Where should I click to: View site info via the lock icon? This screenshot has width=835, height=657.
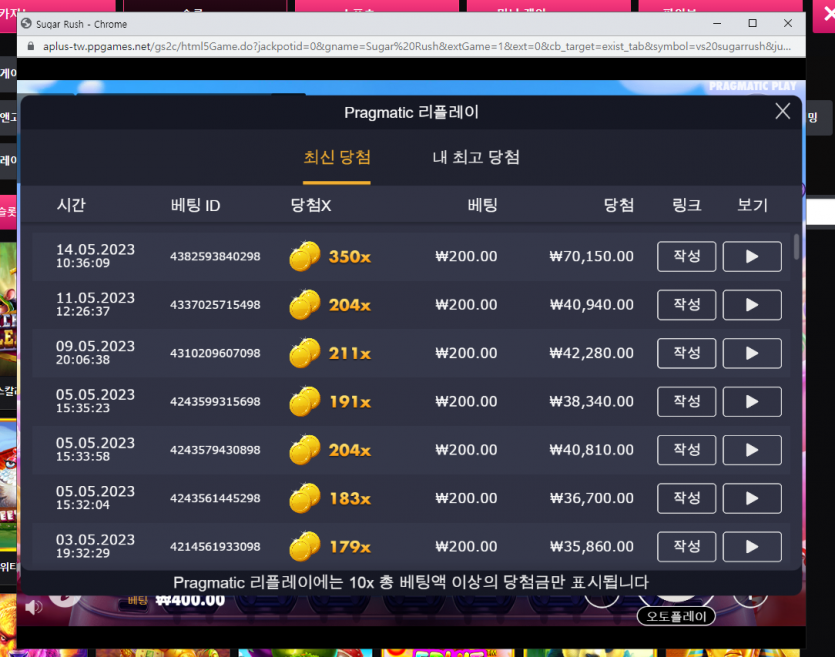(31, 46)
